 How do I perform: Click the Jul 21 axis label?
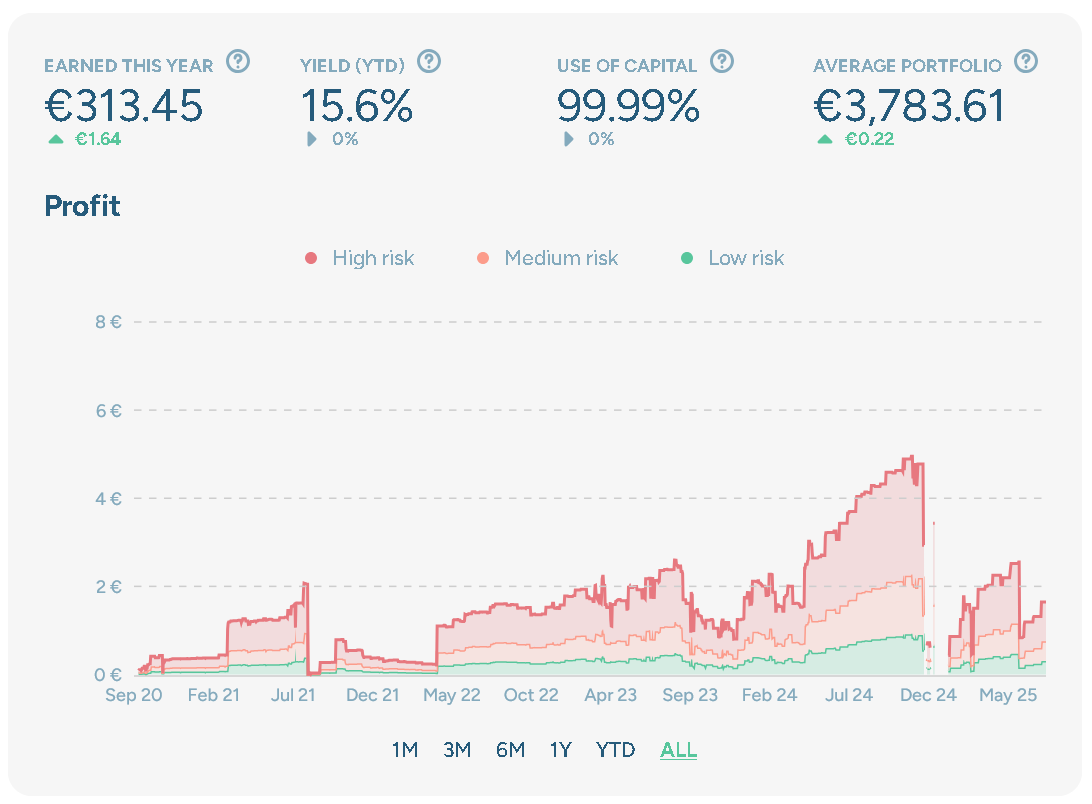click(x=293, y=695)
